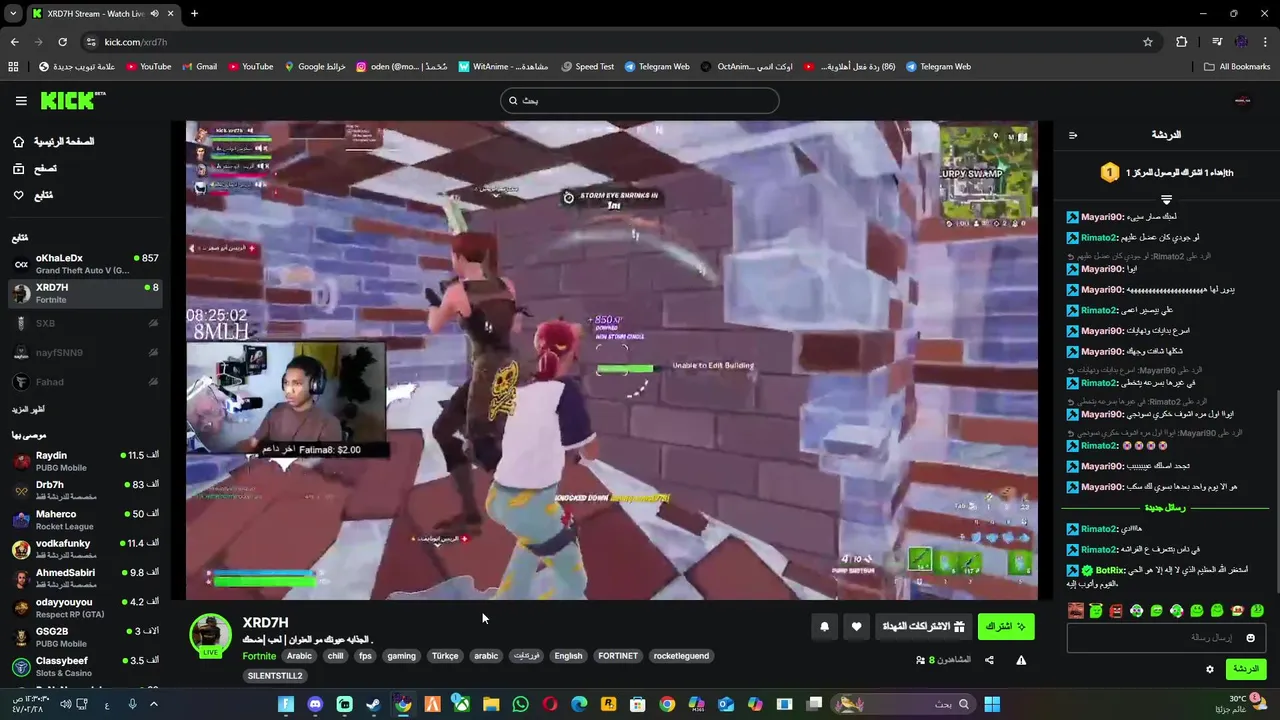Image resolution: width=1280 pixels, height=720 pixels.
Task: Open Discord from the taskbar
Action: [x=316, y=705]
